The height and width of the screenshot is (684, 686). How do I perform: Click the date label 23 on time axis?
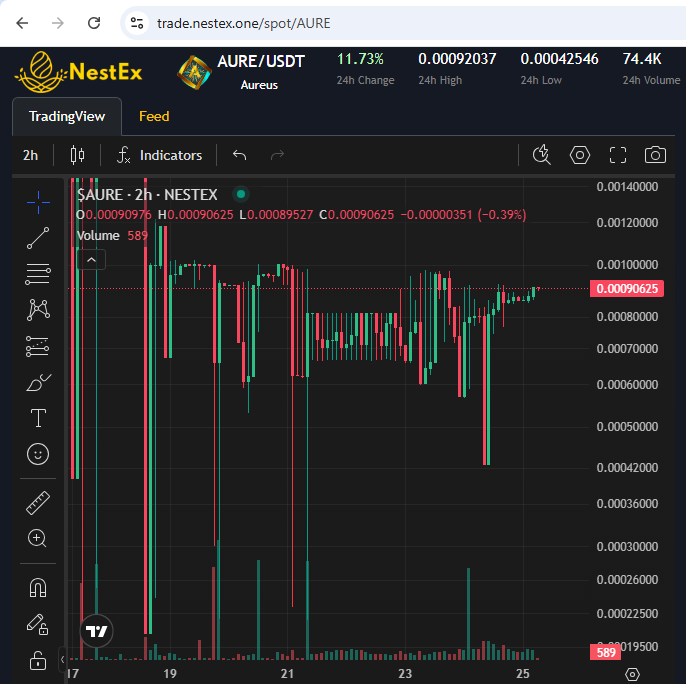tap(405, 673)
